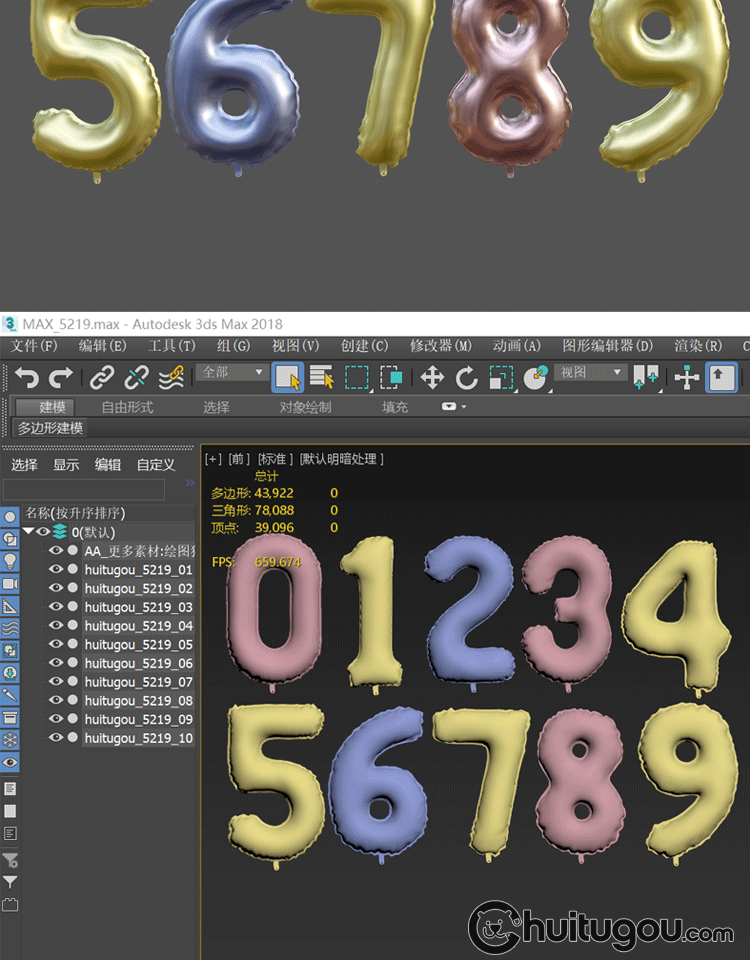This screenshot has width=750, height=960.
Task: Click the 多边形建模 panel button
Action: pyautogui.click(x=50, y=428)
